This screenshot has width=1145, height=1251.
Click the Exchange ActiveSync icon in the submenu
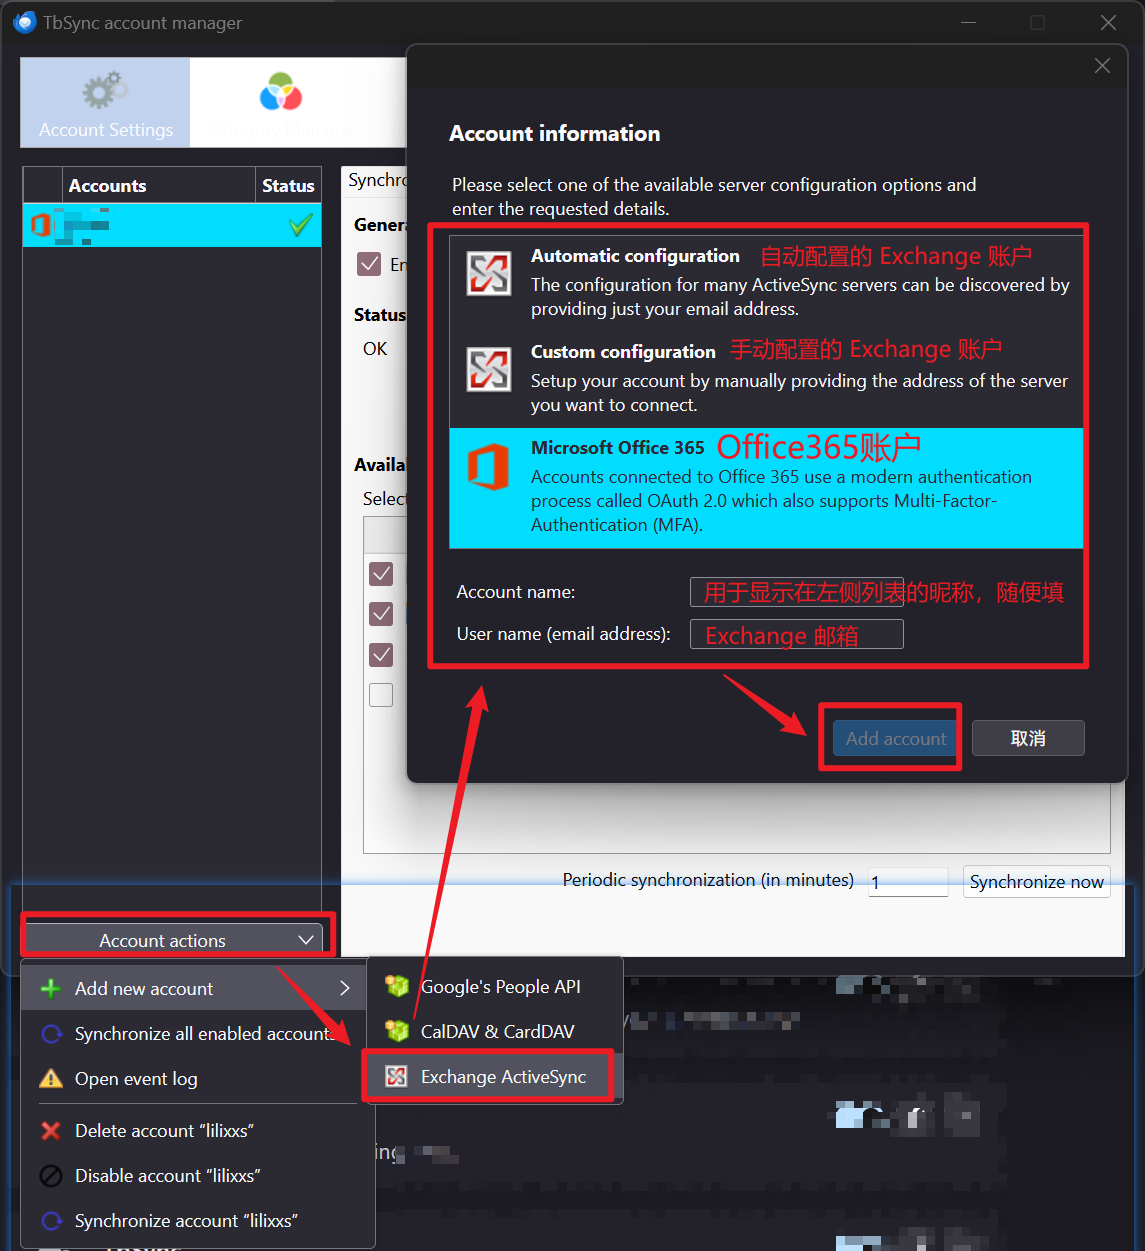(396, 1077)
